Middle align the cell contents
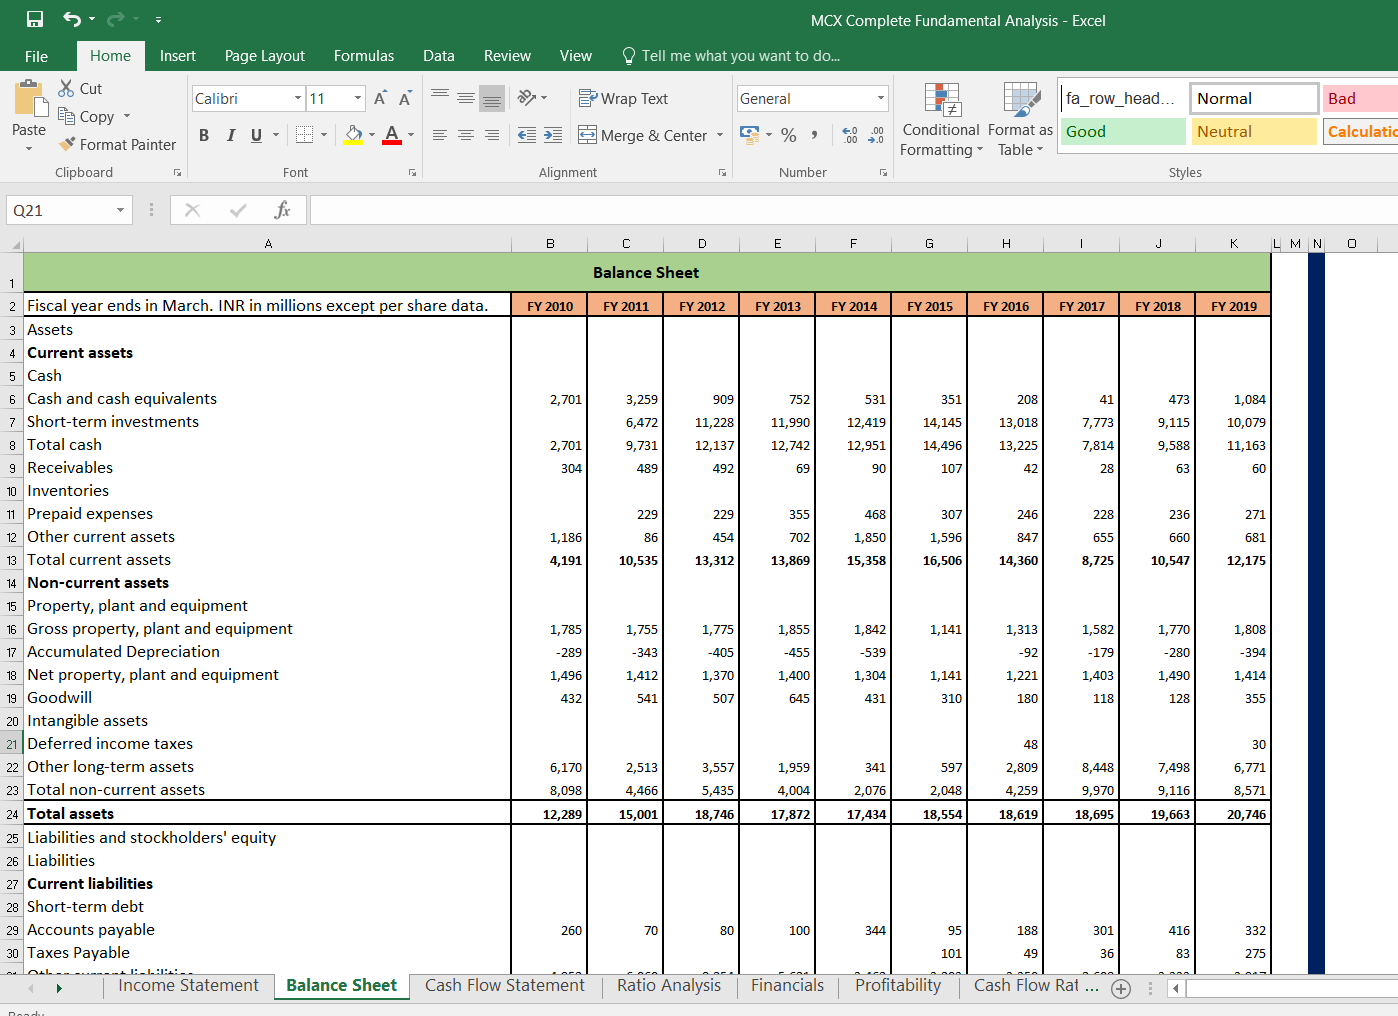The height and width of the screenshot is (1016, 1398). coord(466,97)
